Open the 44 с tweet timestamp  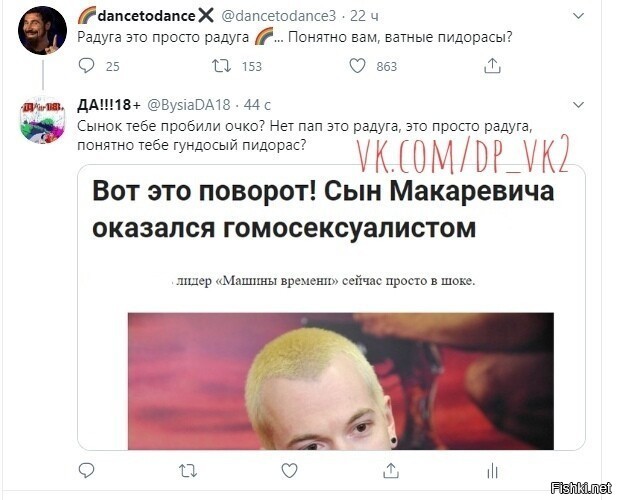coord(257,105)
